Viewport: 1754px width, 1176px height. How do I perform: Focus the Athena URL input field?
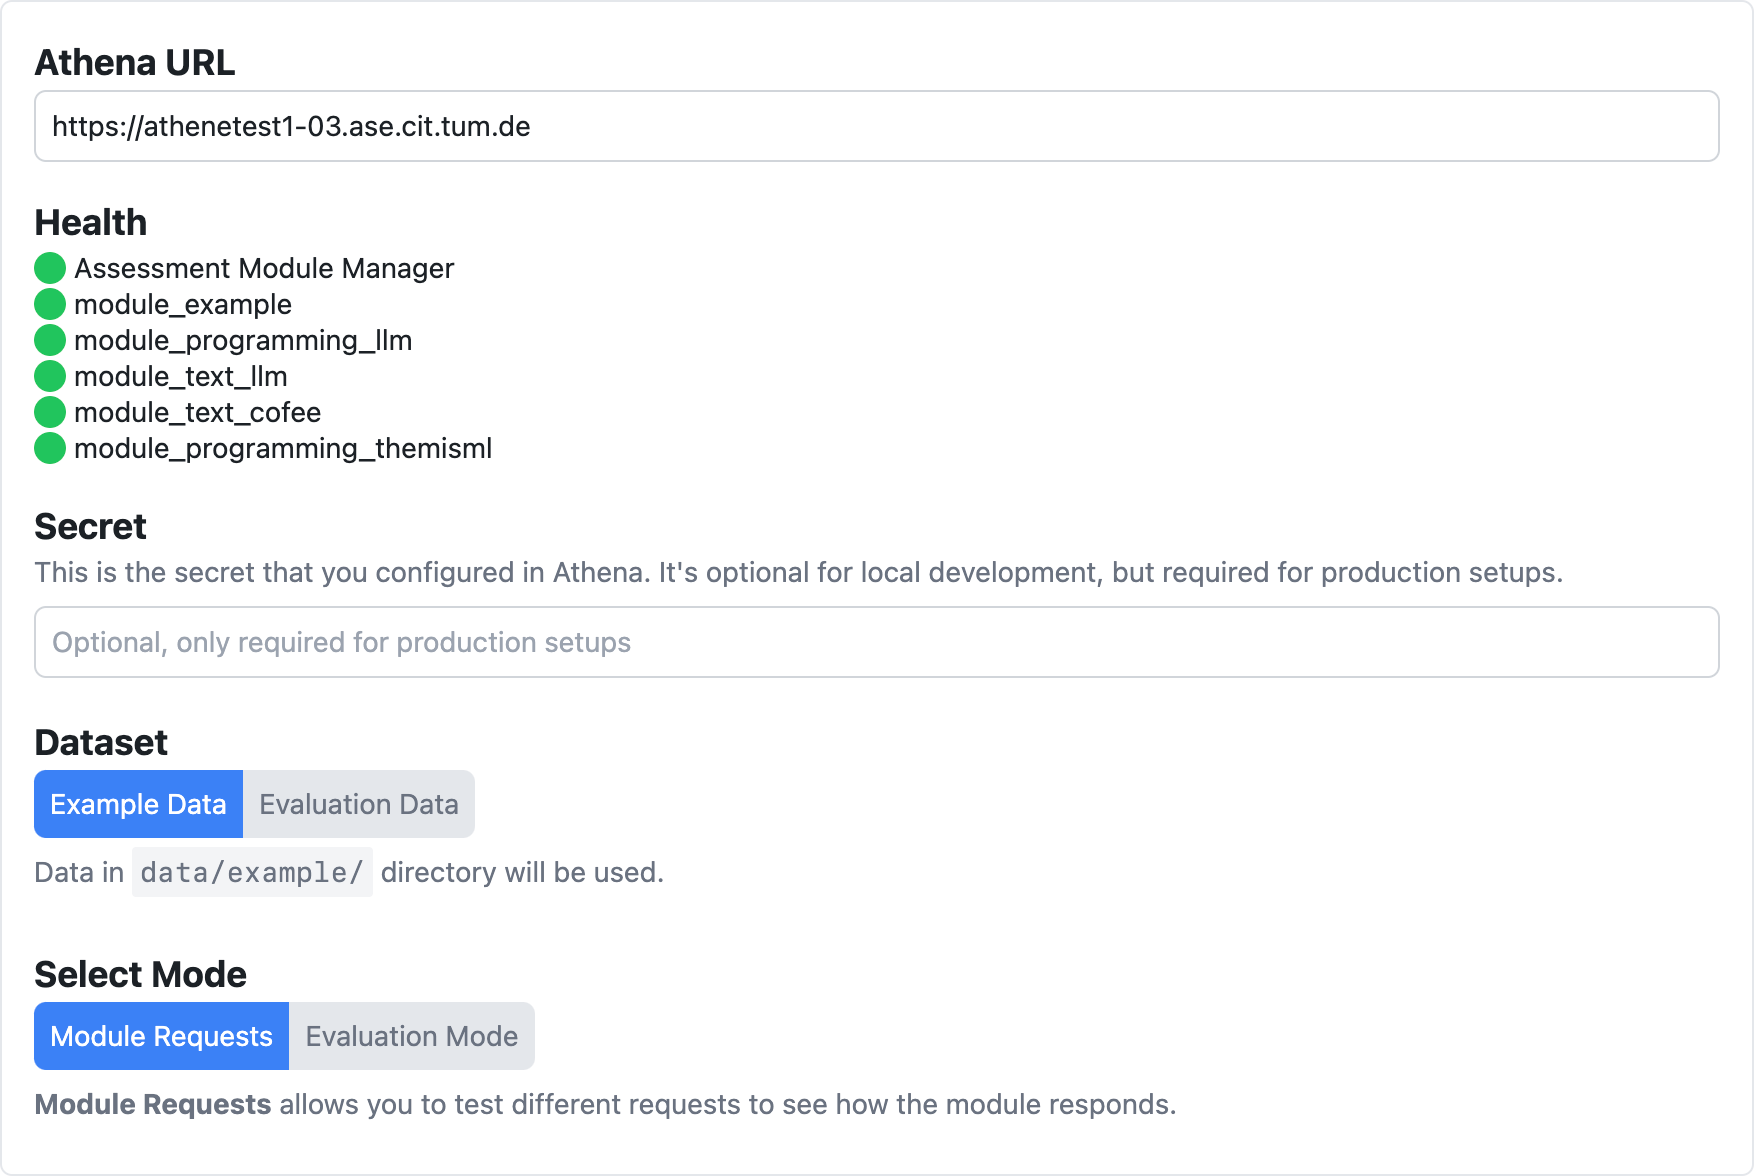[876, 126]
